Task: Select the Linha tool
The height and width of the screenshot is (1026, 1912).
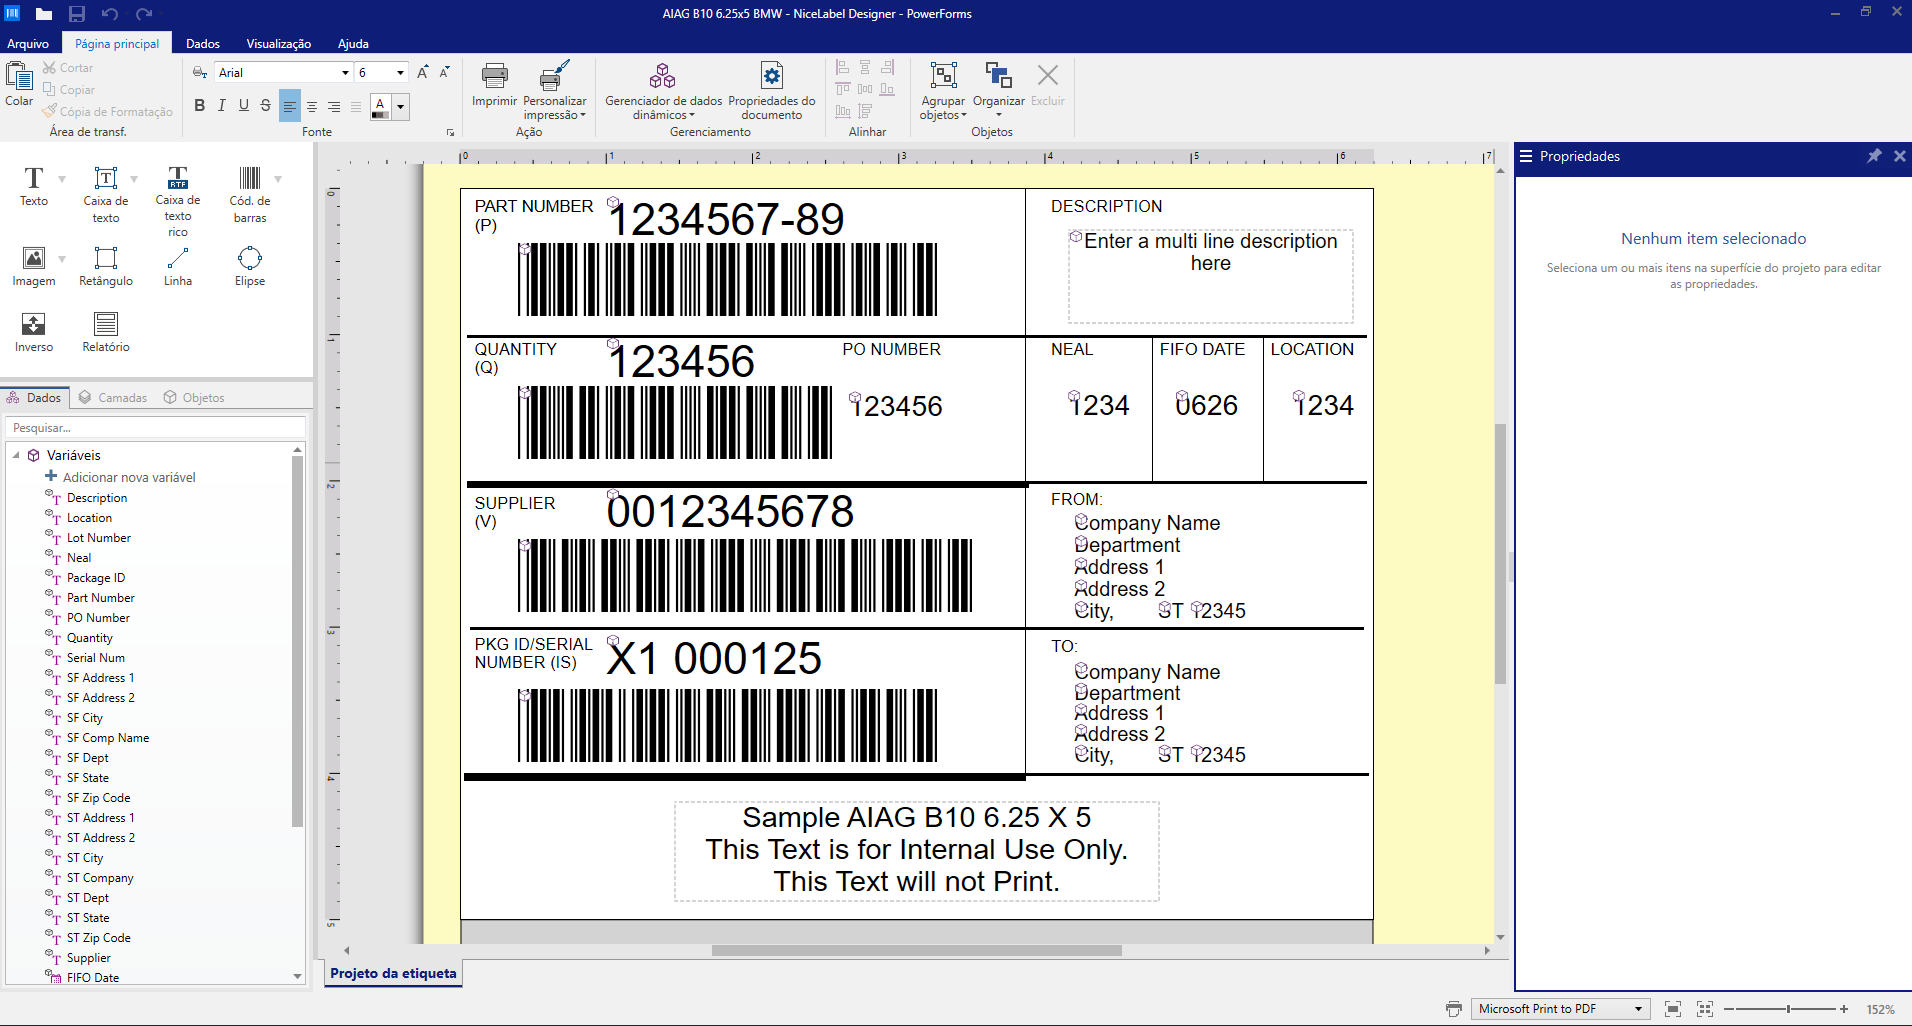Action: click(x=178, y=266)
